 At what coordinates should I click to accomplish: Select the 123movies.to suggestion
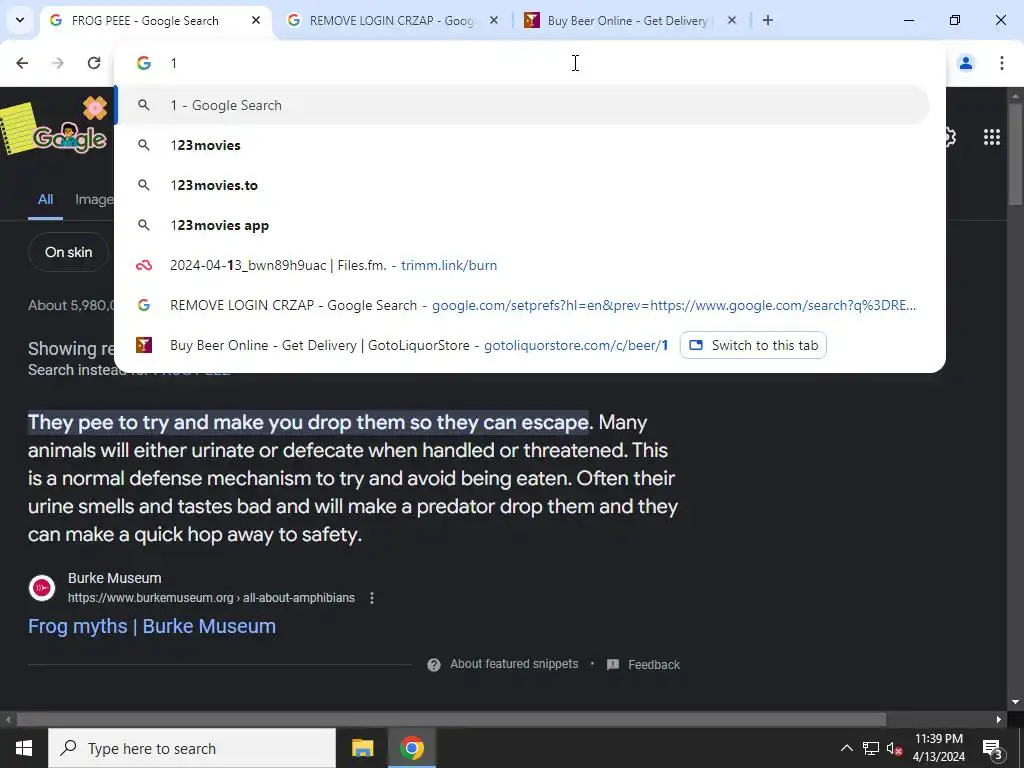point(522,185)
